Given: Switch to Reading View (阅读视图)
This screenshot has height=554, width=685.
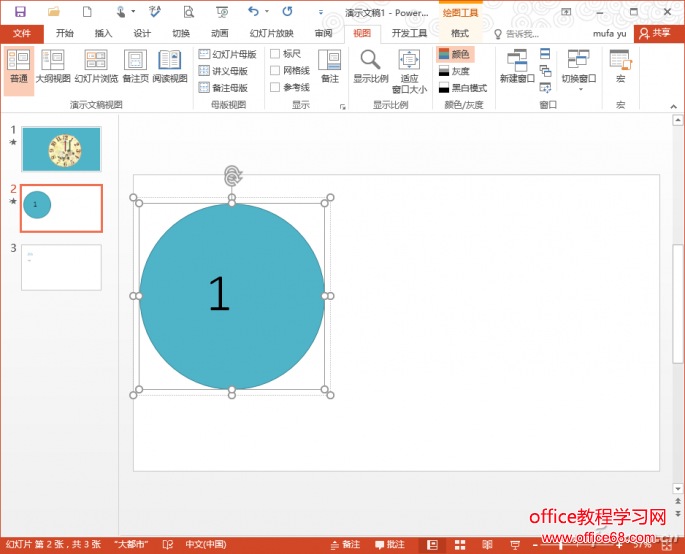Looking at the screenshot, I should 169,67.
